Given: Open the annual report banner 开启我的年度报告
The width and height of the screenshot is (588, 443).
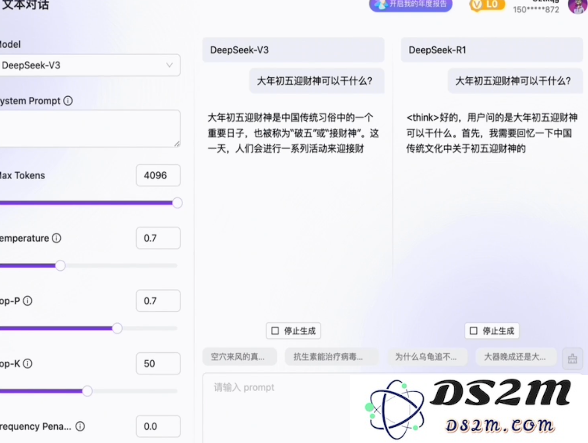Looking at the screenshot, I should (411, 5).
